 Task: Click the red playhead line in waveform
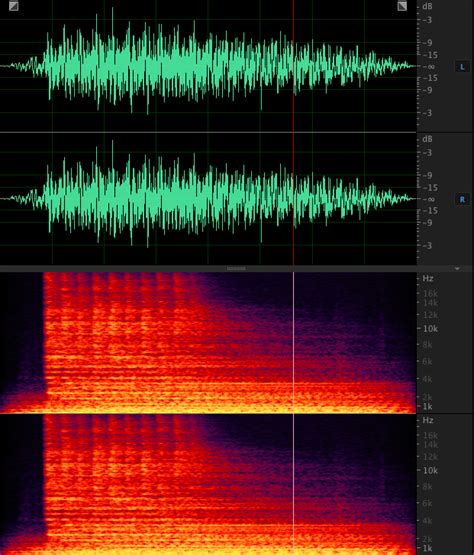293,132
